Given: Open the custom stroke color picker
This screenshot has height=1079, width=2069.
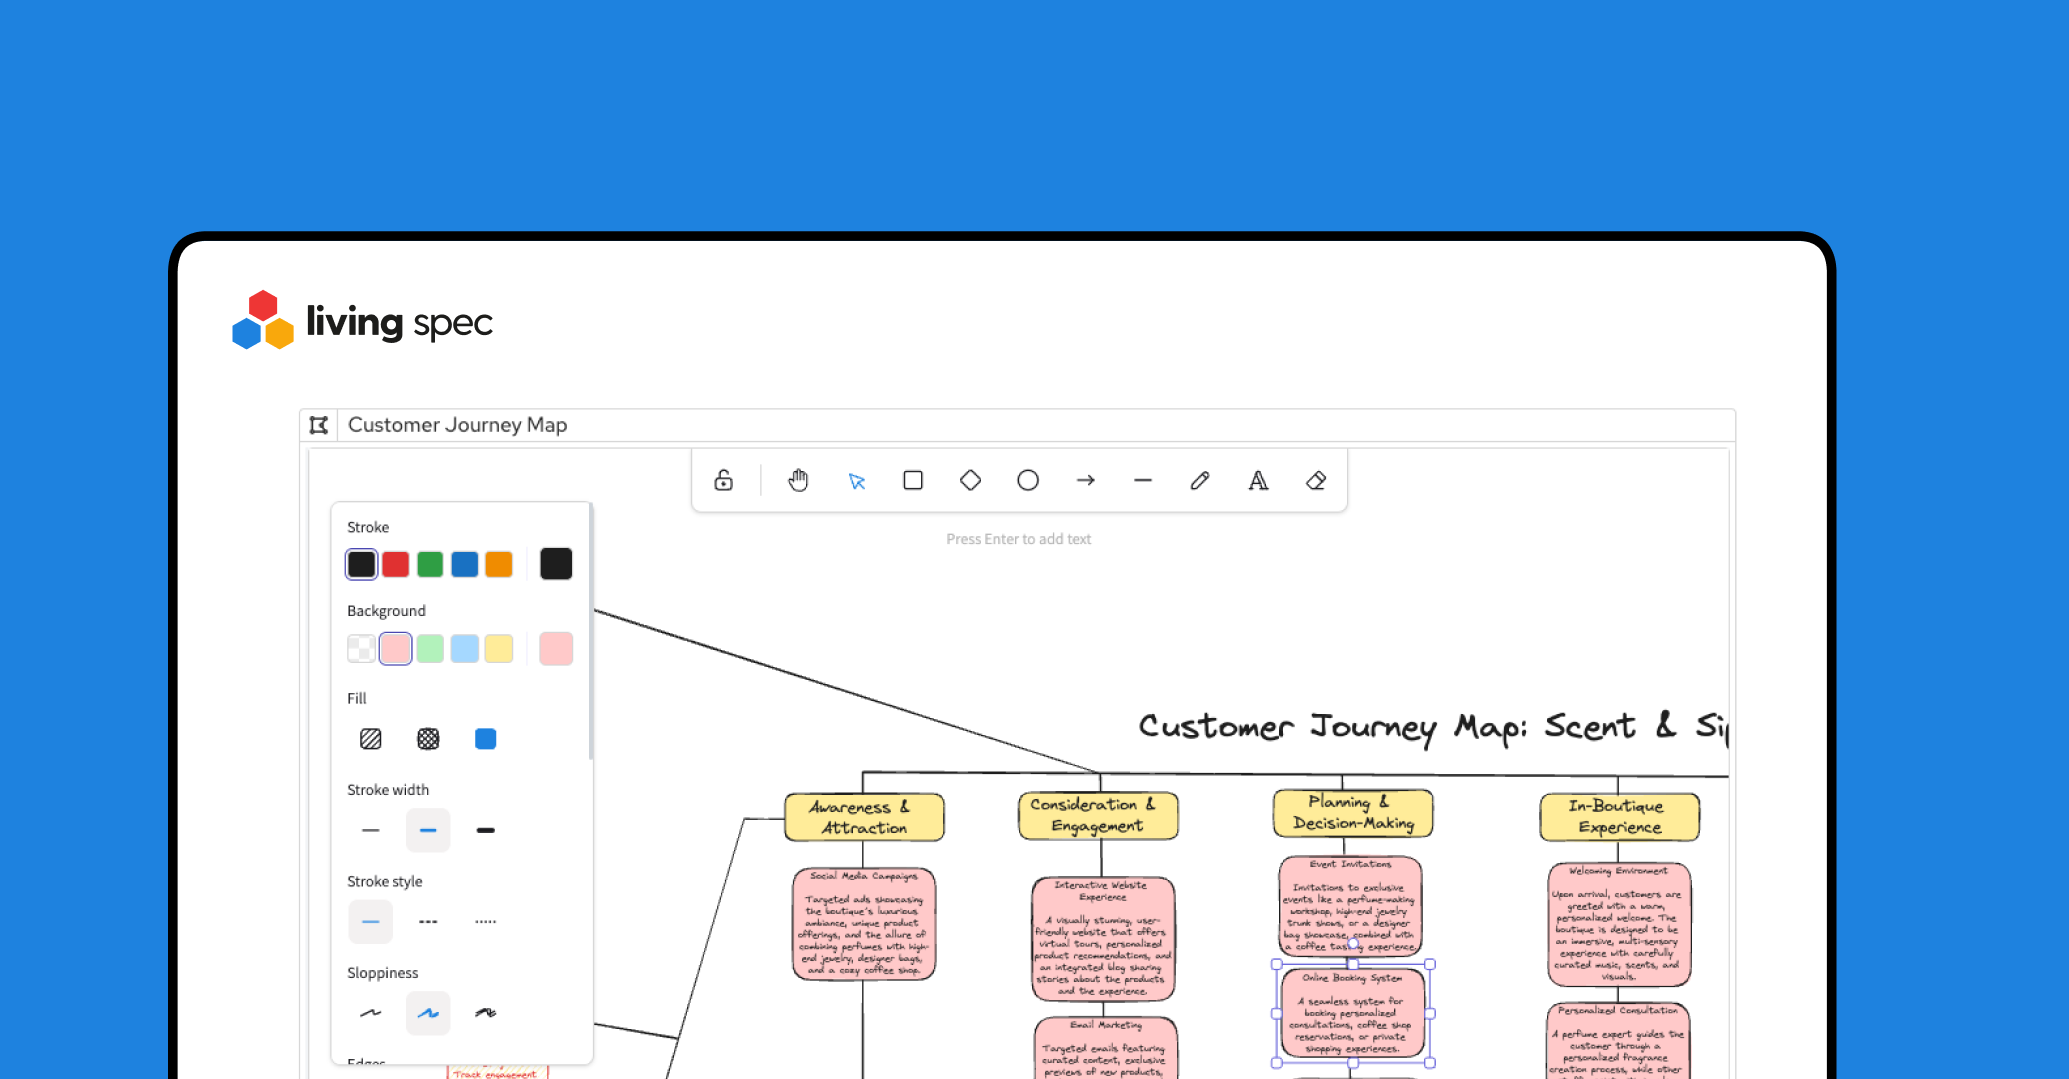Looking at the screenshot, I should (556, 564).
